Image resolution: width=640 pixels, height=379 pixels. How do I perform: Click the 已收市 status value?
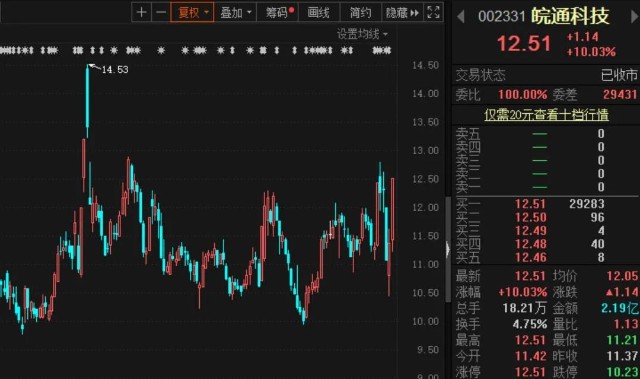tap(619, 75)
